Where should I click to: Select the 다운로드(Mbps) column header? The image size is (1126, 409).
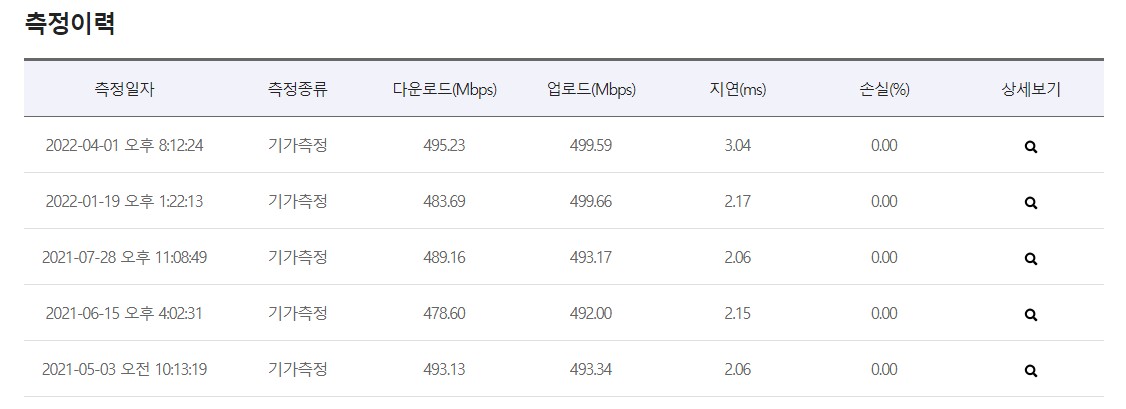(444, 89)
